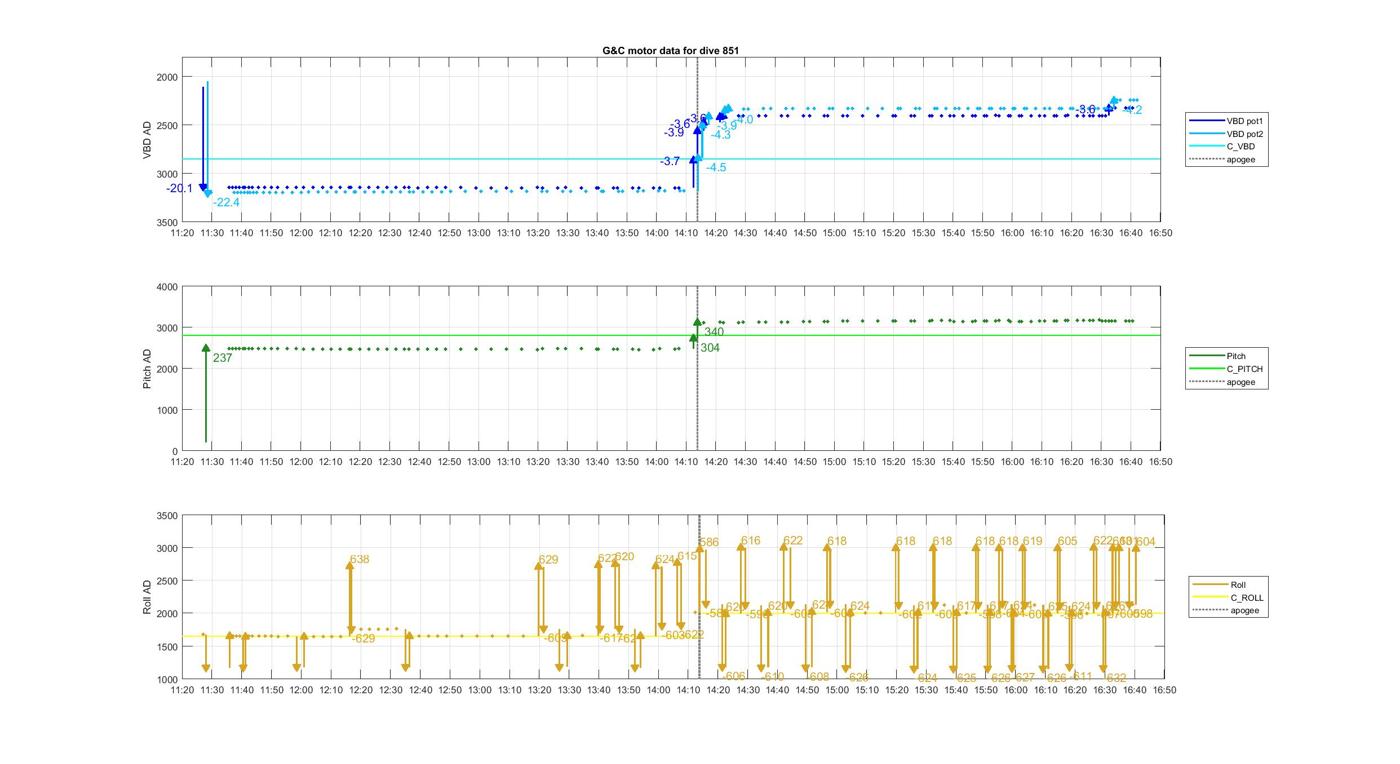
Task: Select the 'Roll' legend entry
Action: 1239,585
